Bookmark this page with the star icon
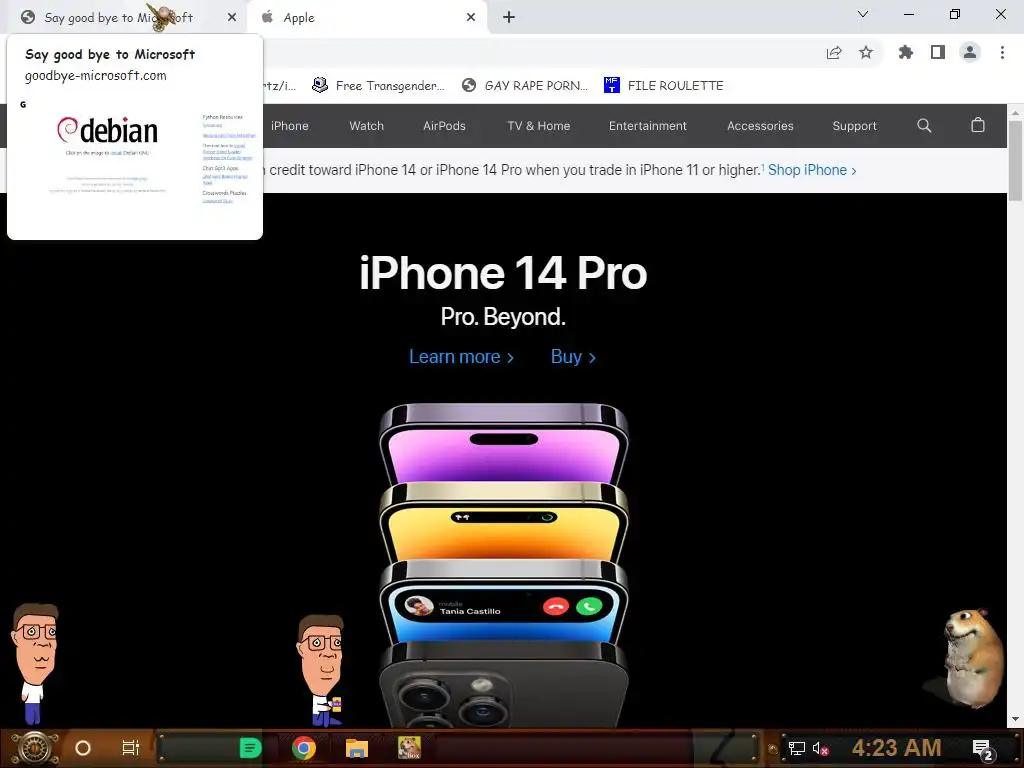 (x=866, y=52)
